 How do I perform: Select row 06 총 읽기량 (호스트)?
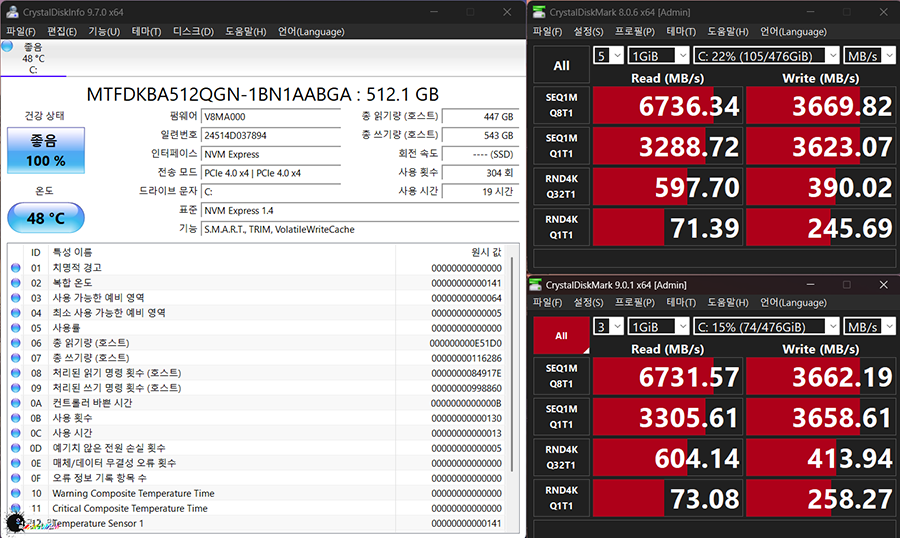(257, 343)
